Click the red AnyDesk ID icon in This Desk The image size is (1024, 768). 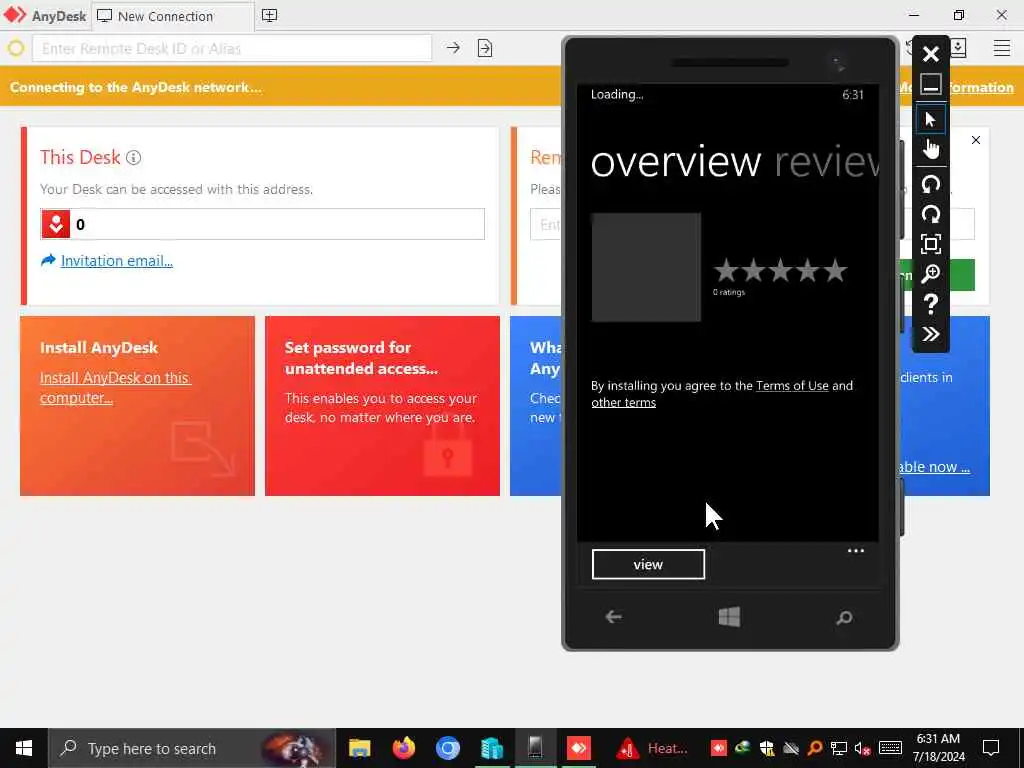coord(56,224)
